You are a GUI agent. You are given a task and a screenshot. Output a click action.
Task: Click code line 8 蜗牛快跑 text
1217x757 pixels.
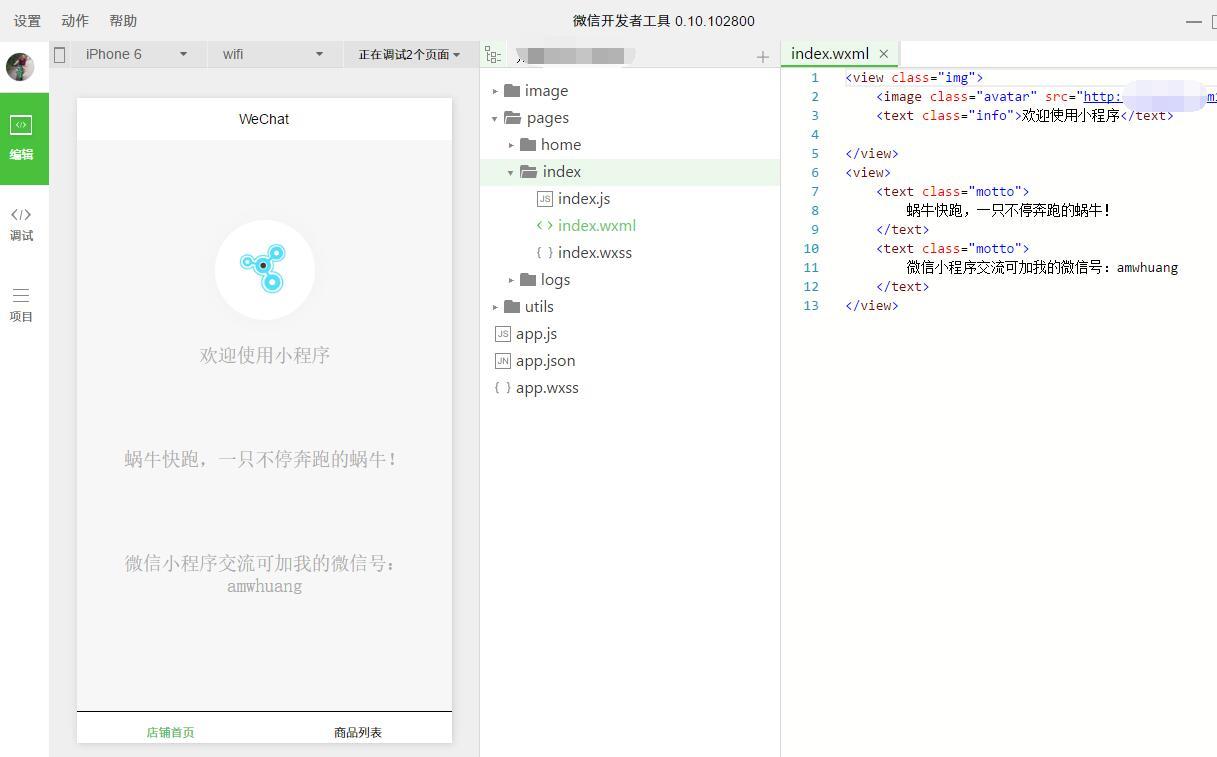[x=1009, y=211]
